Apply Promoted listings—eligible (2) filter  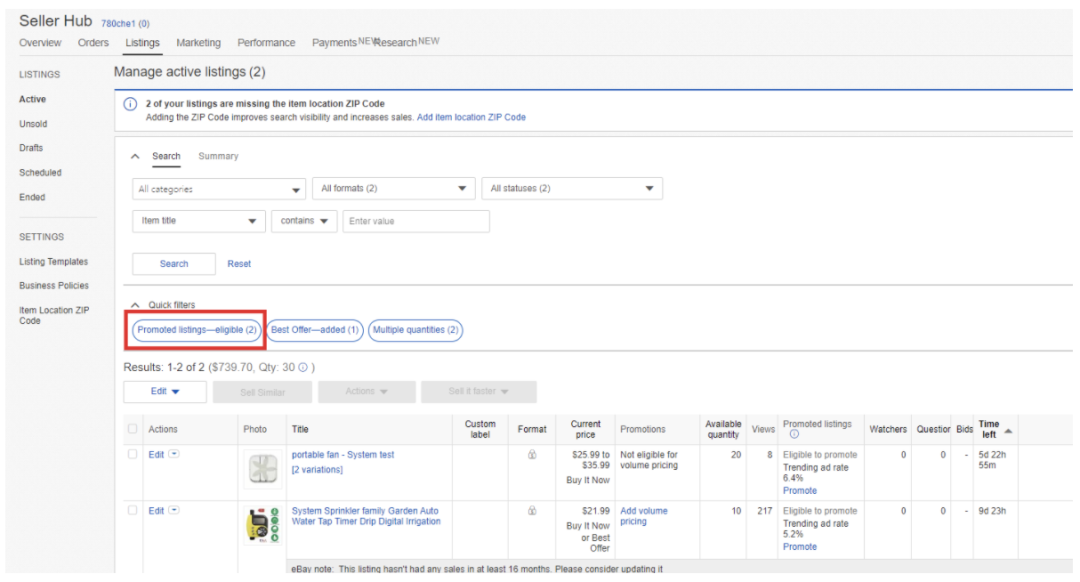click(196, 330)
